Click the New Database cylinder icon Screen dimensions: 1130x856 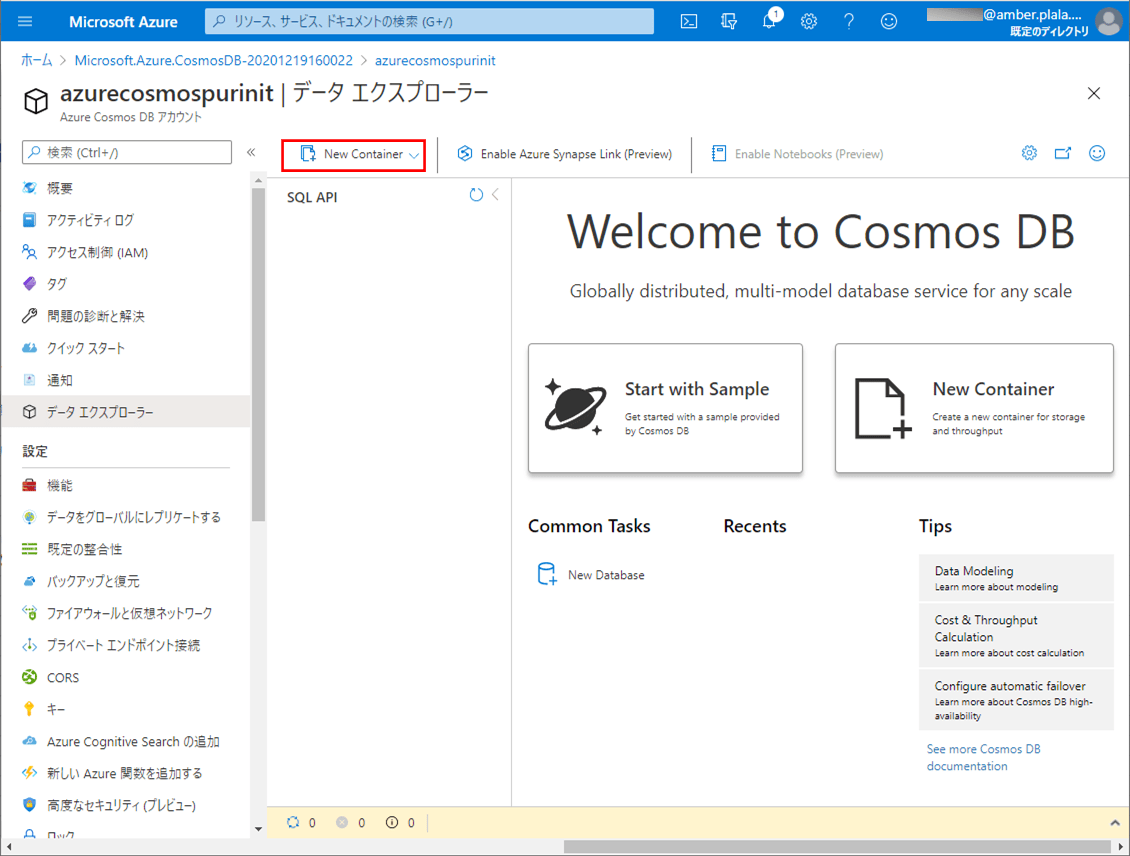point(547,574)
